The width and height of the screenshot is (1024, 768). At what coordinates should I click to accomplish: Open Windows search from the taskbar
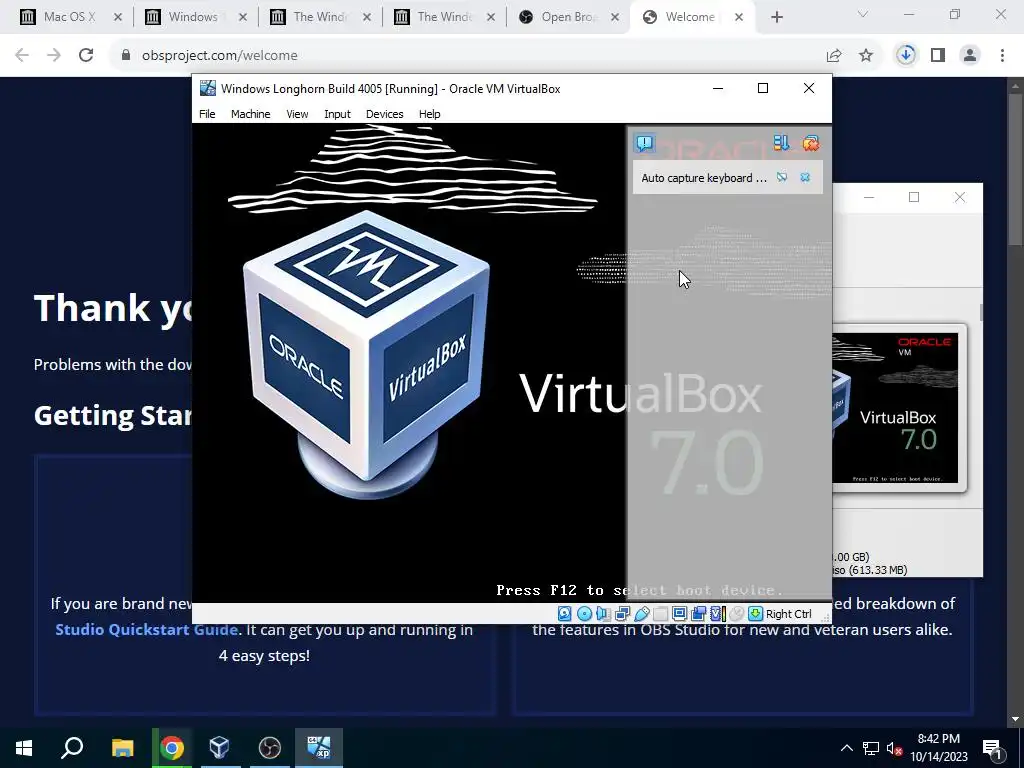point(72,748)
